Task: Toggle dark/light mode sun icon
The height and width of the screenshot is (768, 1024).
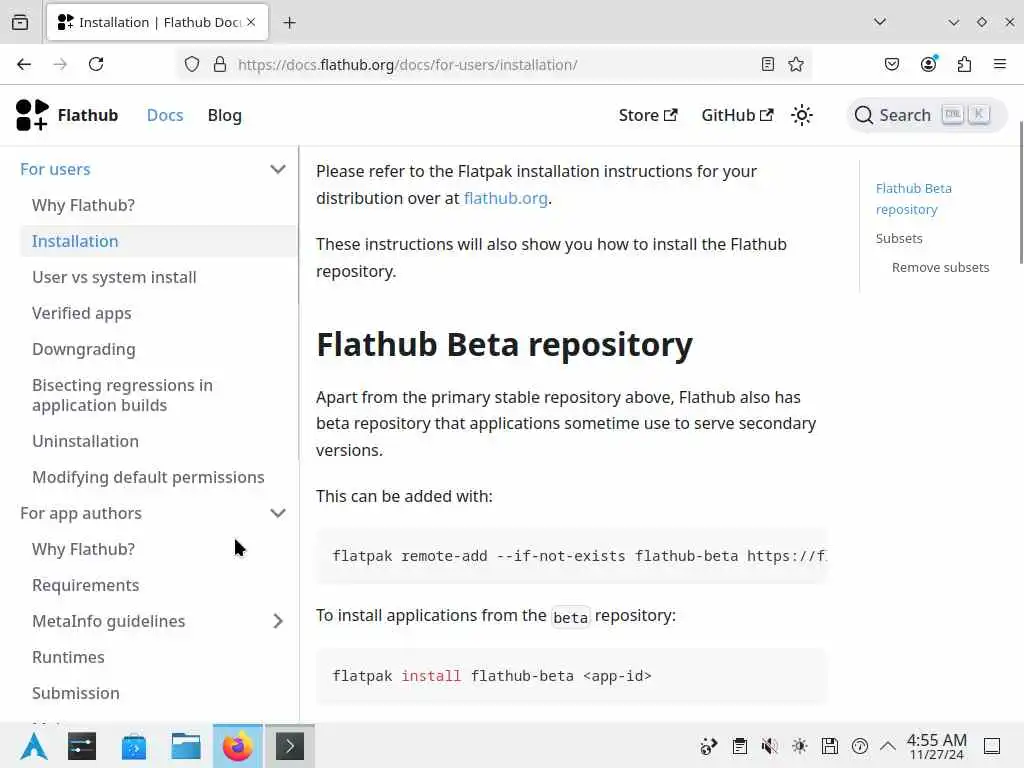Action: (801, 115)
